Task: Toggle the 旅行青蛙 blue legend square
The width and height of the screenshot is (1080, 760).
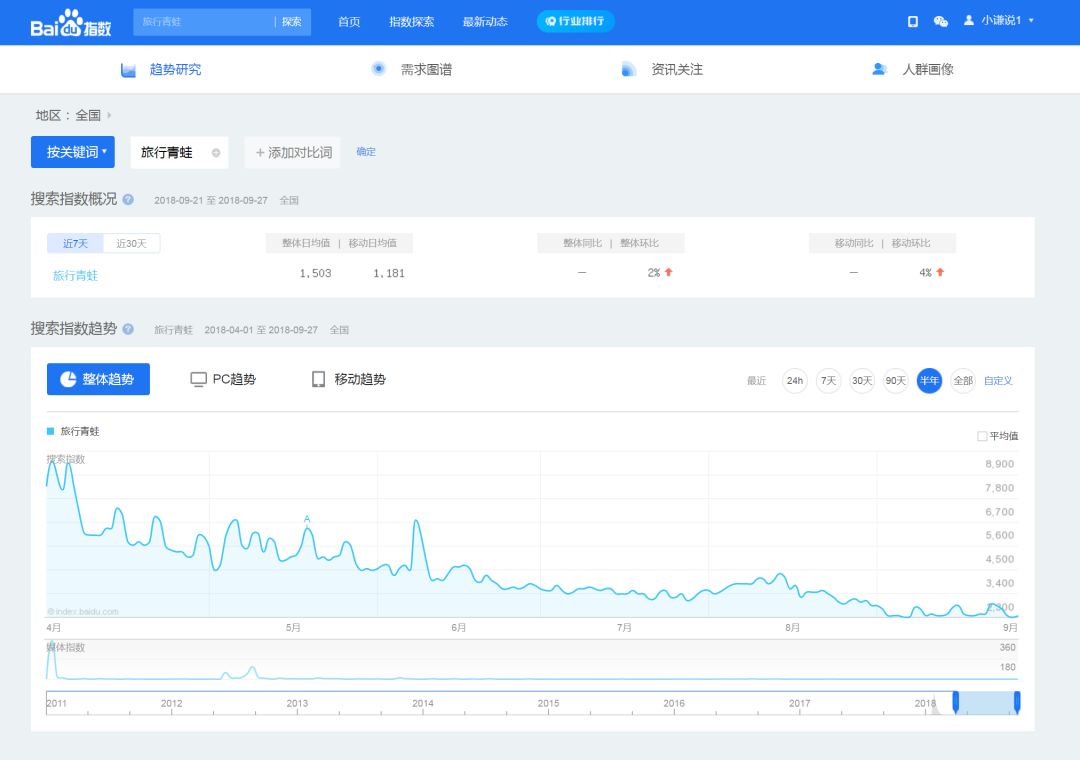Action: click(x=50, y=431)
